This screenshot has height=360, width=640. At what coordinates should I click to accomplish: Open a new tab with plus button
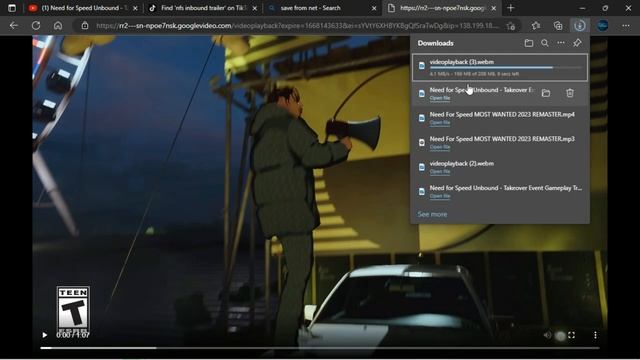(510, 8)
